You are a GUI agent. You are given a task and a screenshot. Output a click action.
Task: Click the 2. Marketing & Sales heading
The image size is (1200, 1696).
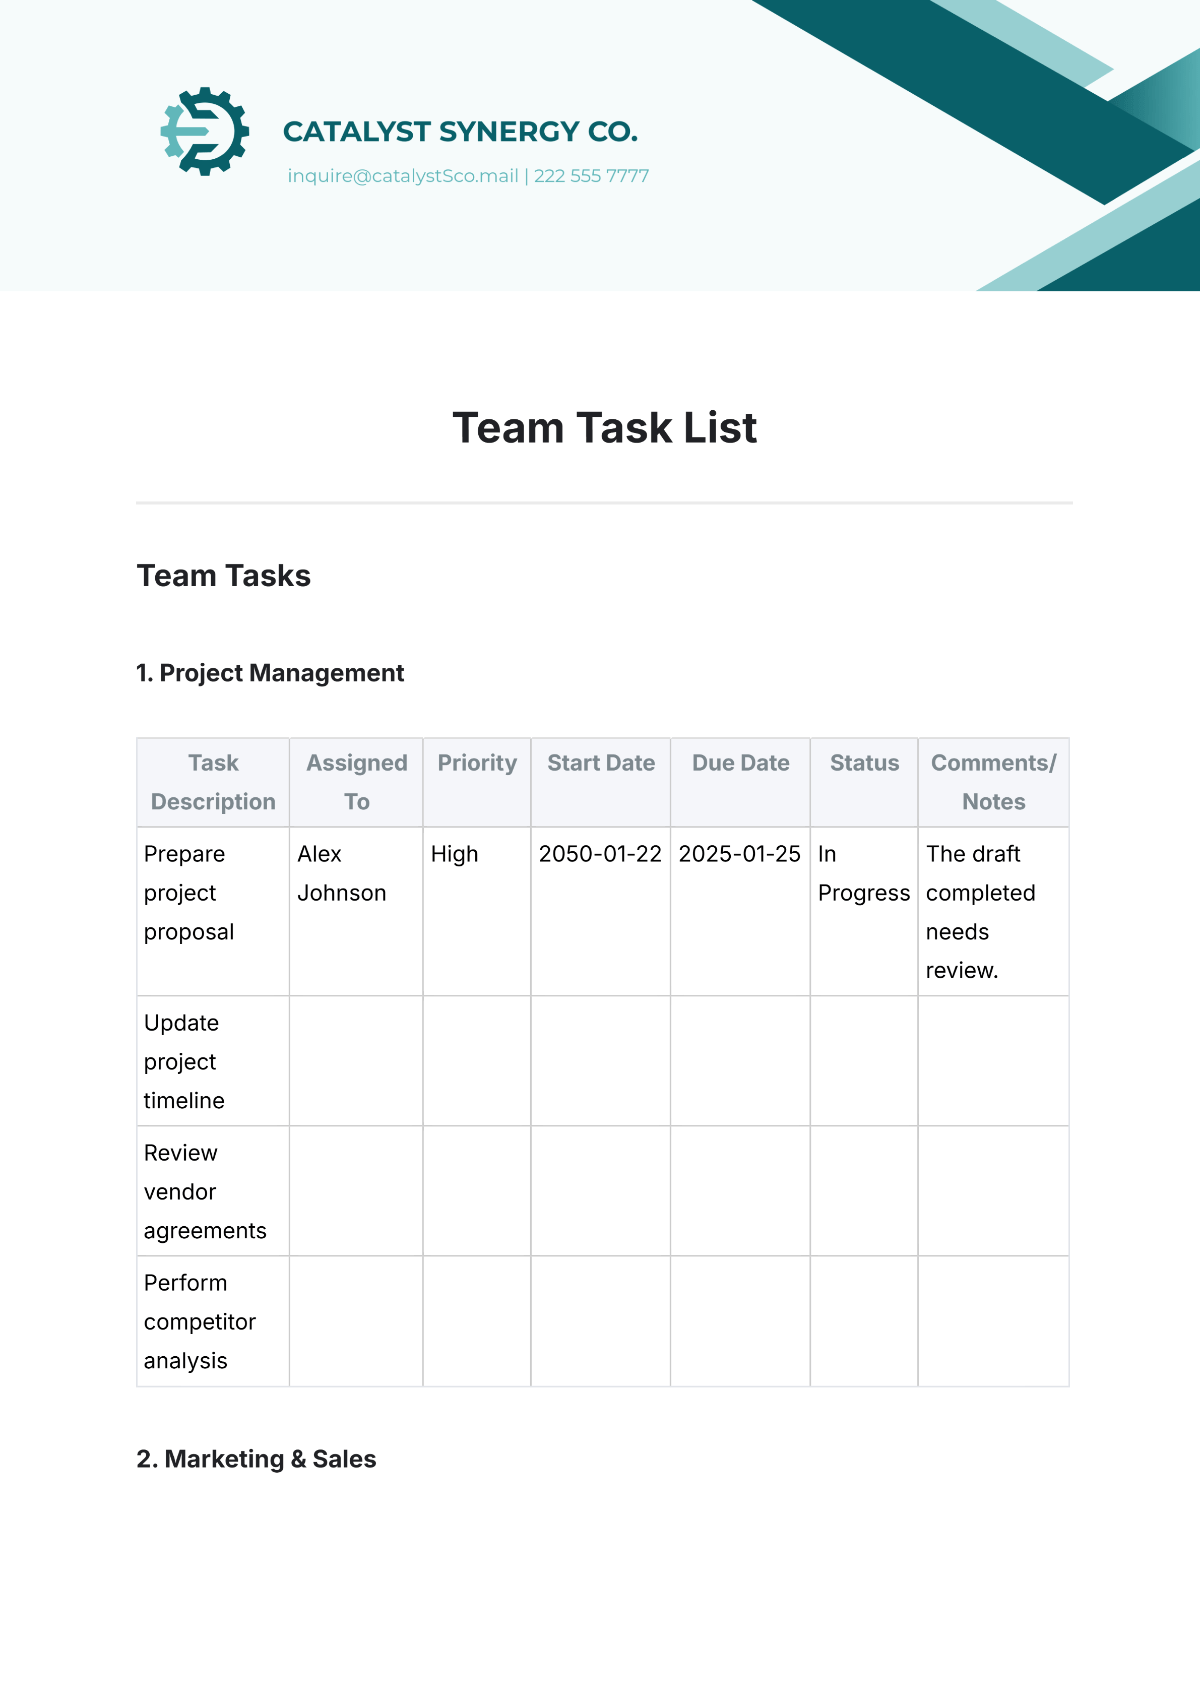click(x=256, y=1459)
